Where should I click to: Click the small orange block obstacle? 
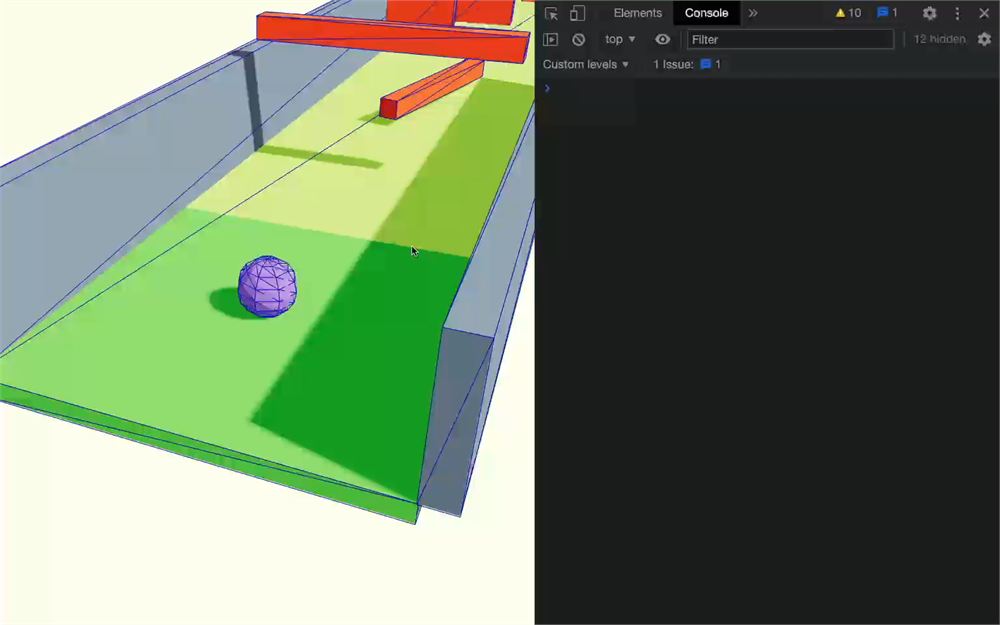tap(432, 89)
